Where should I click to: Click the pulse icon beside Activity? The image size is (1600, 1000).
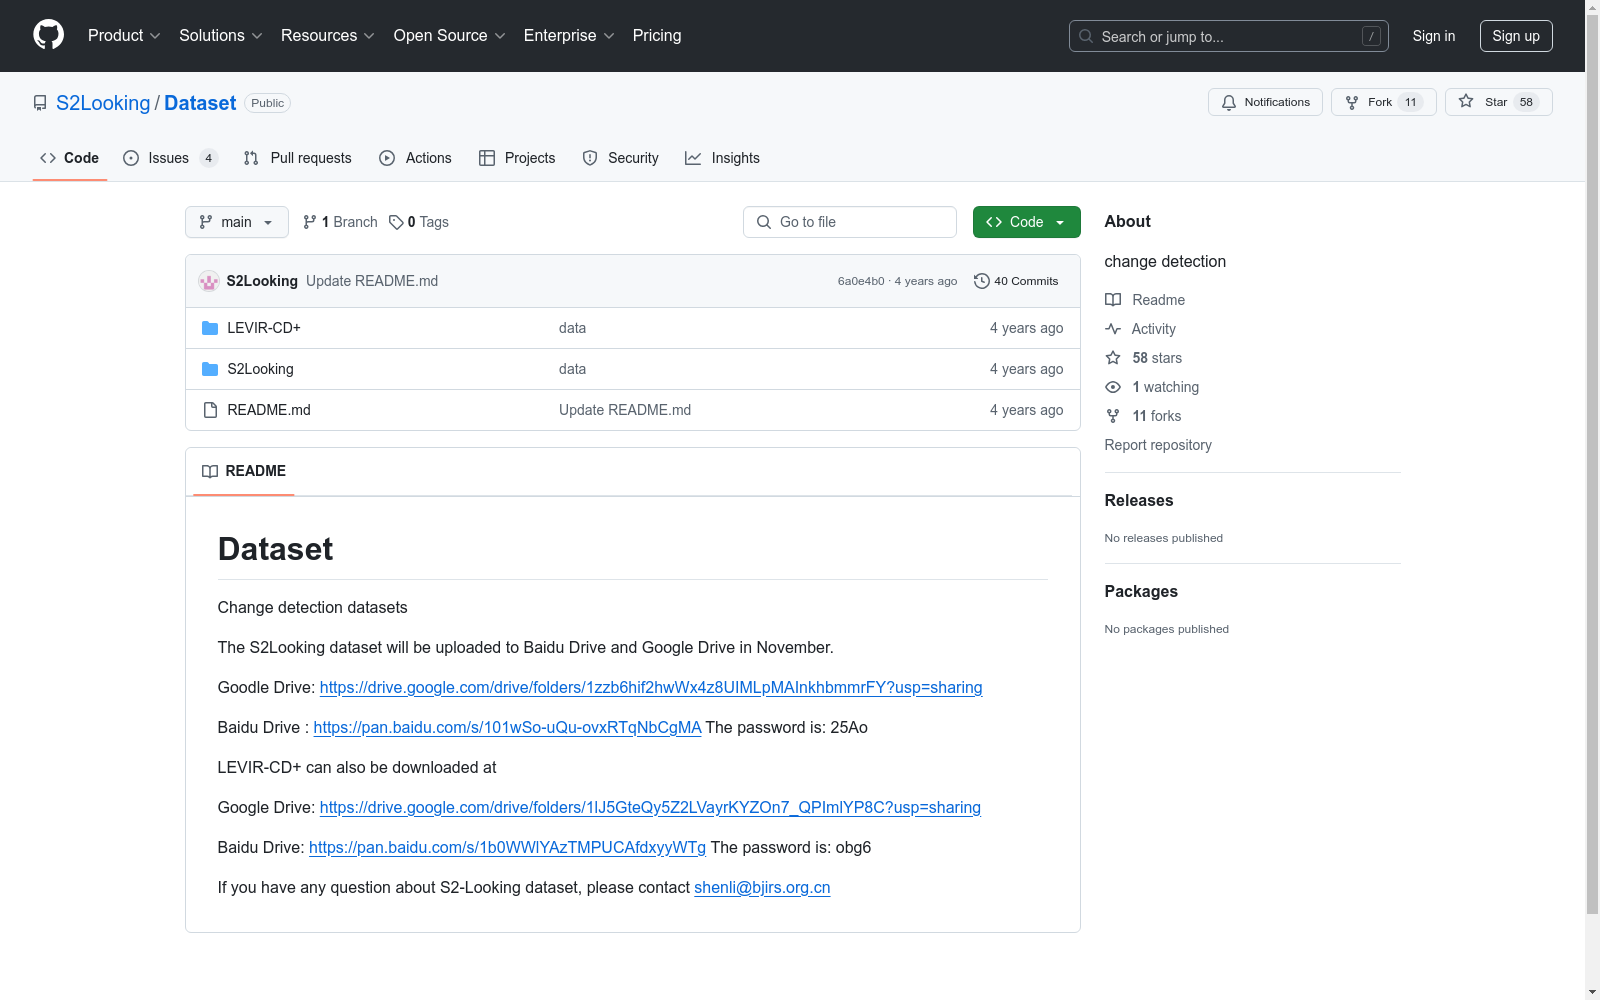[1113, 329]
